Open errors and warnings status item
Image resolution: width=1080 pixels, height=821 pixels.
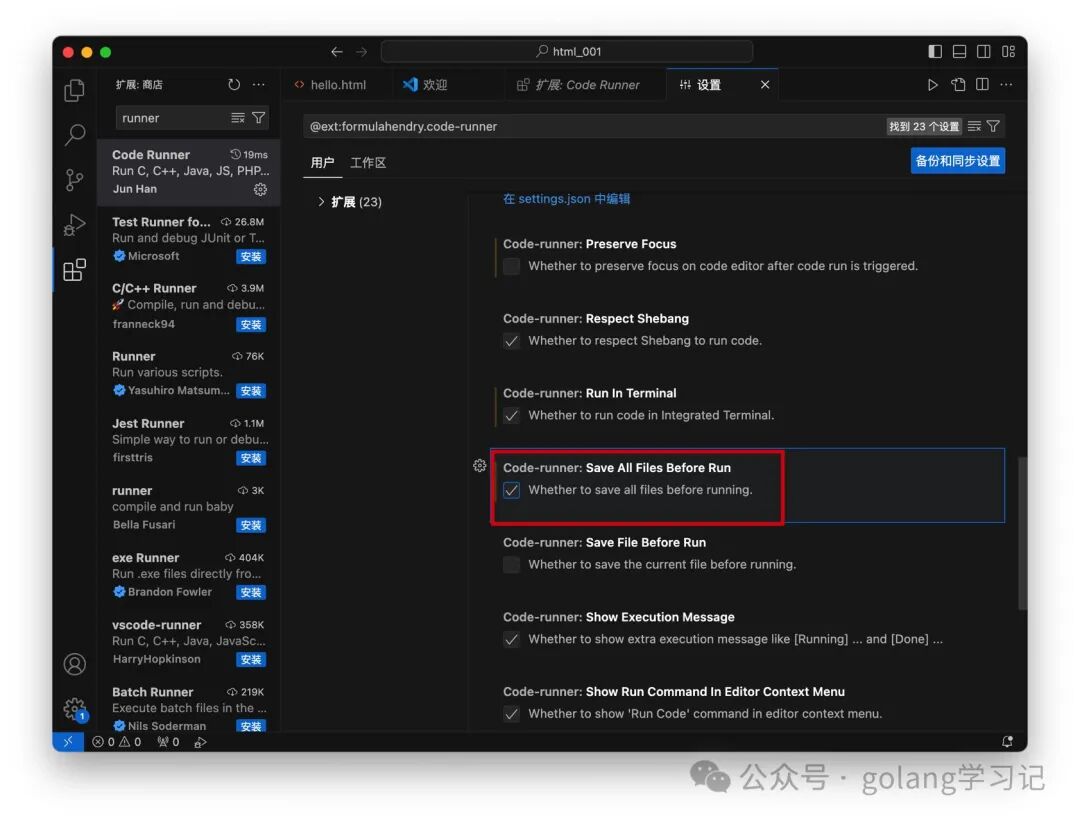116,742
